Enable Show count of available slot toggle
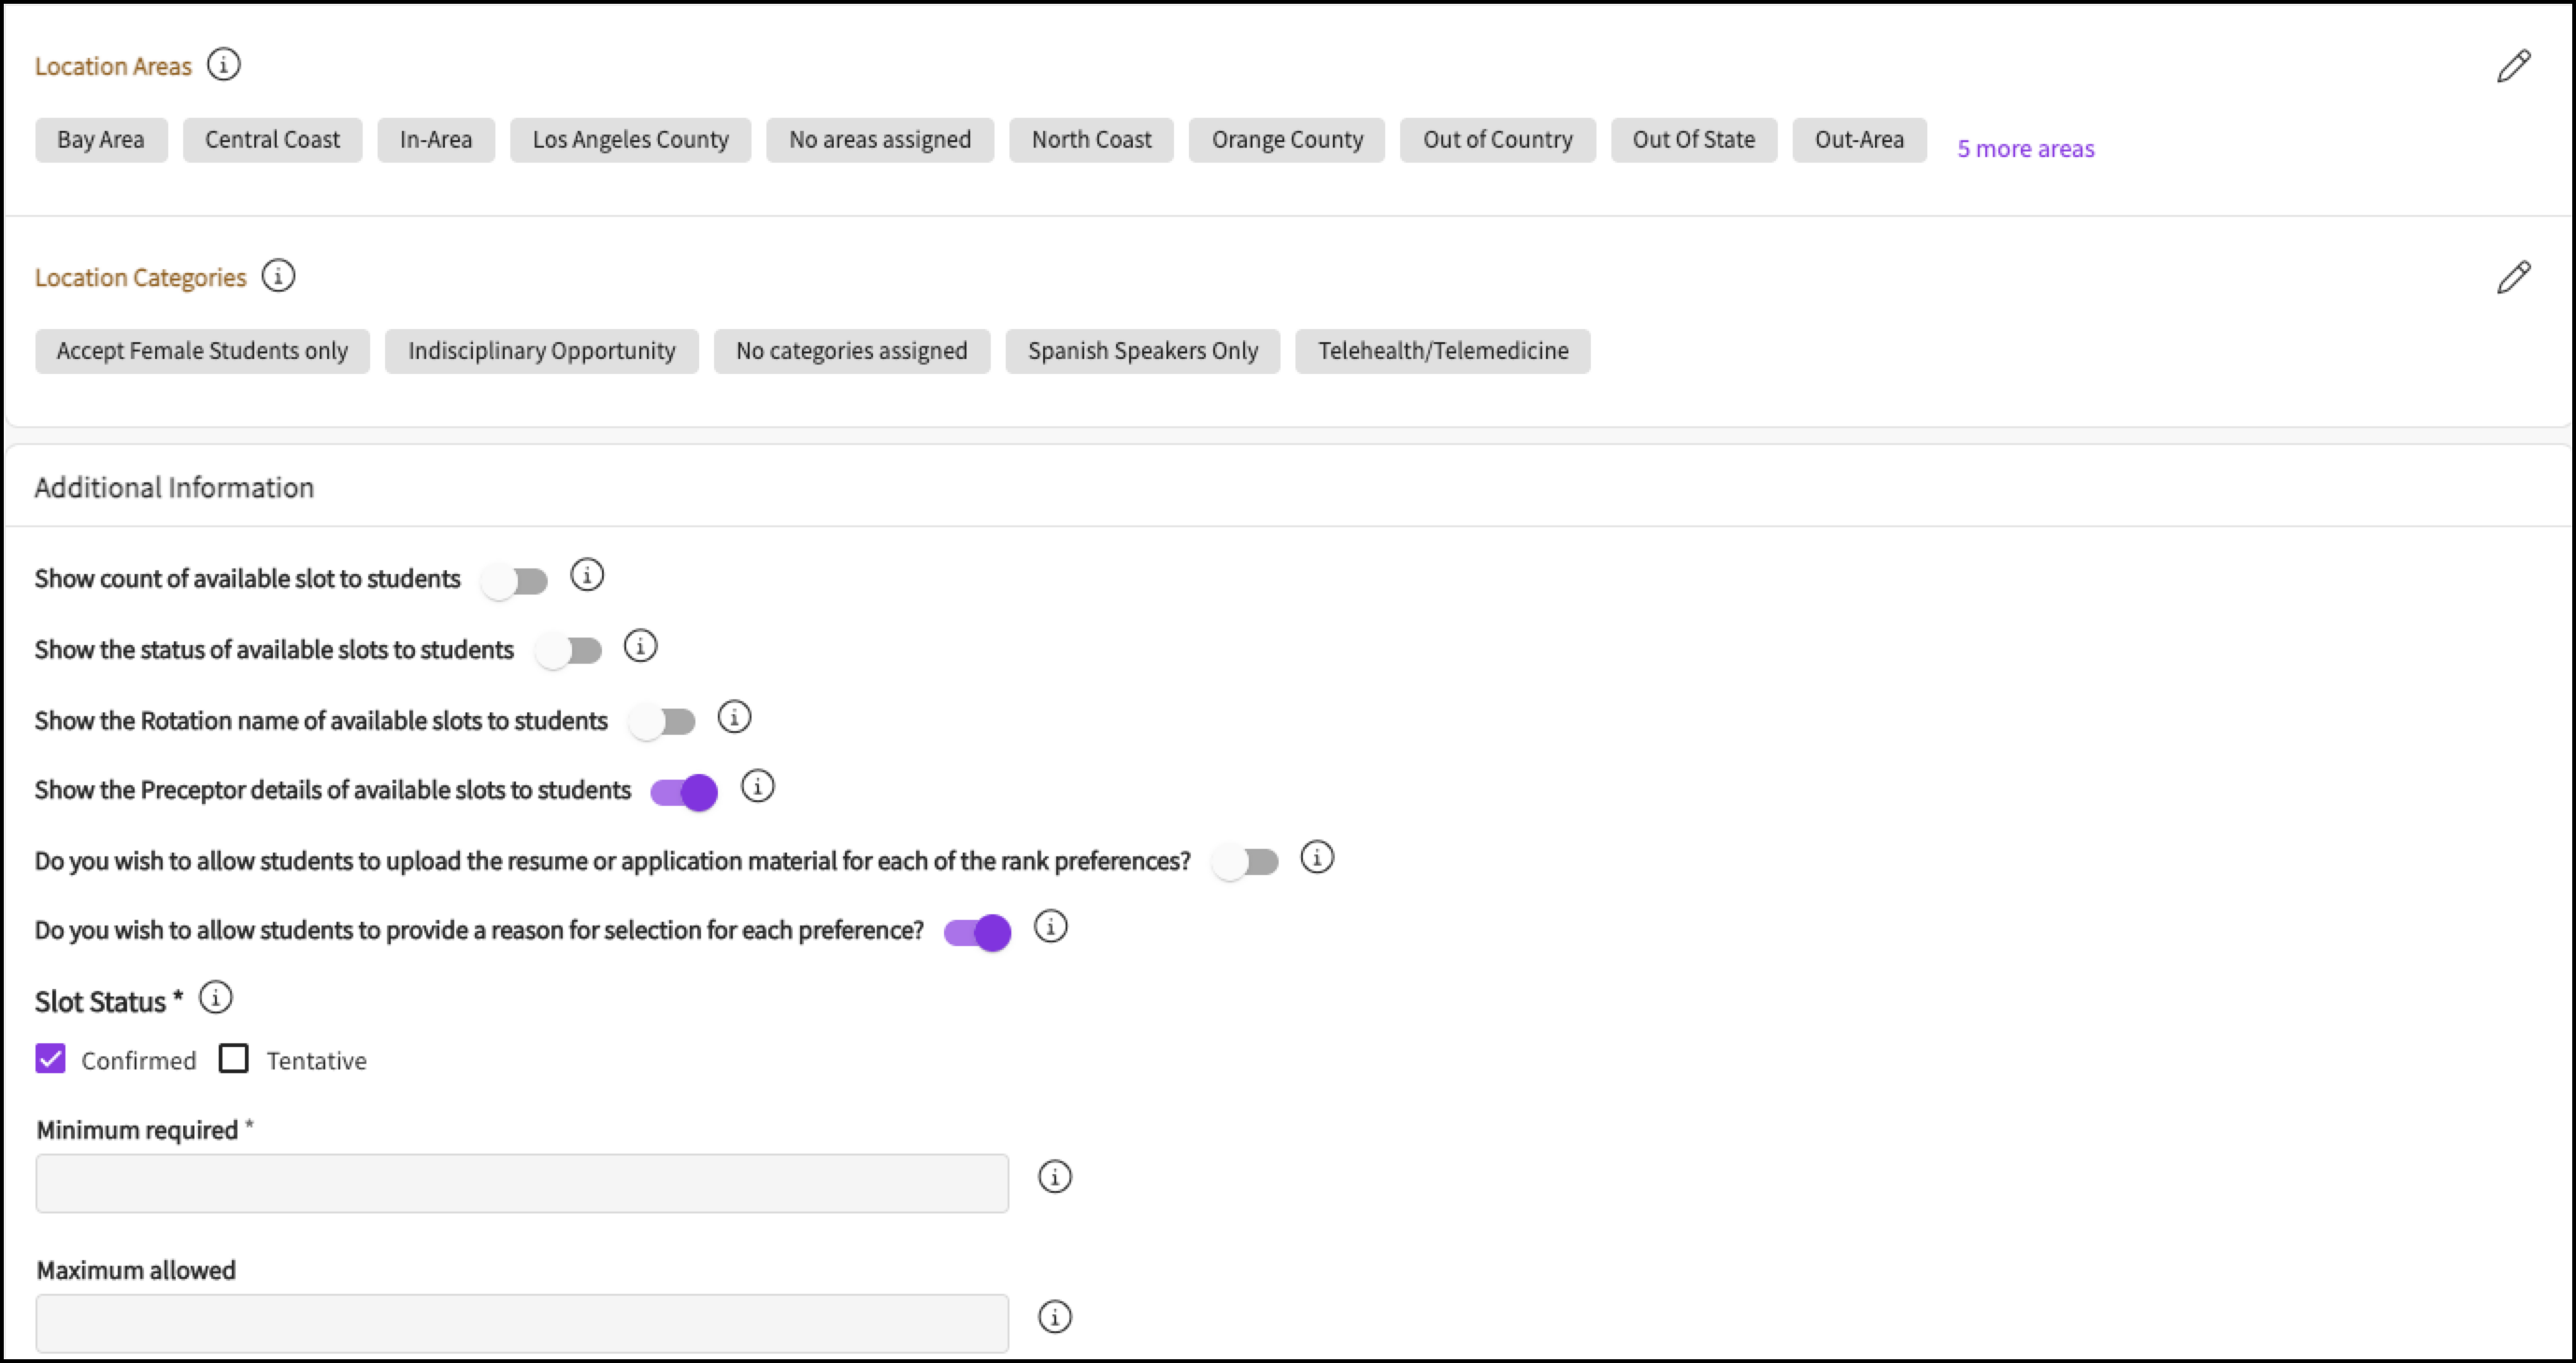 (514, 581)
